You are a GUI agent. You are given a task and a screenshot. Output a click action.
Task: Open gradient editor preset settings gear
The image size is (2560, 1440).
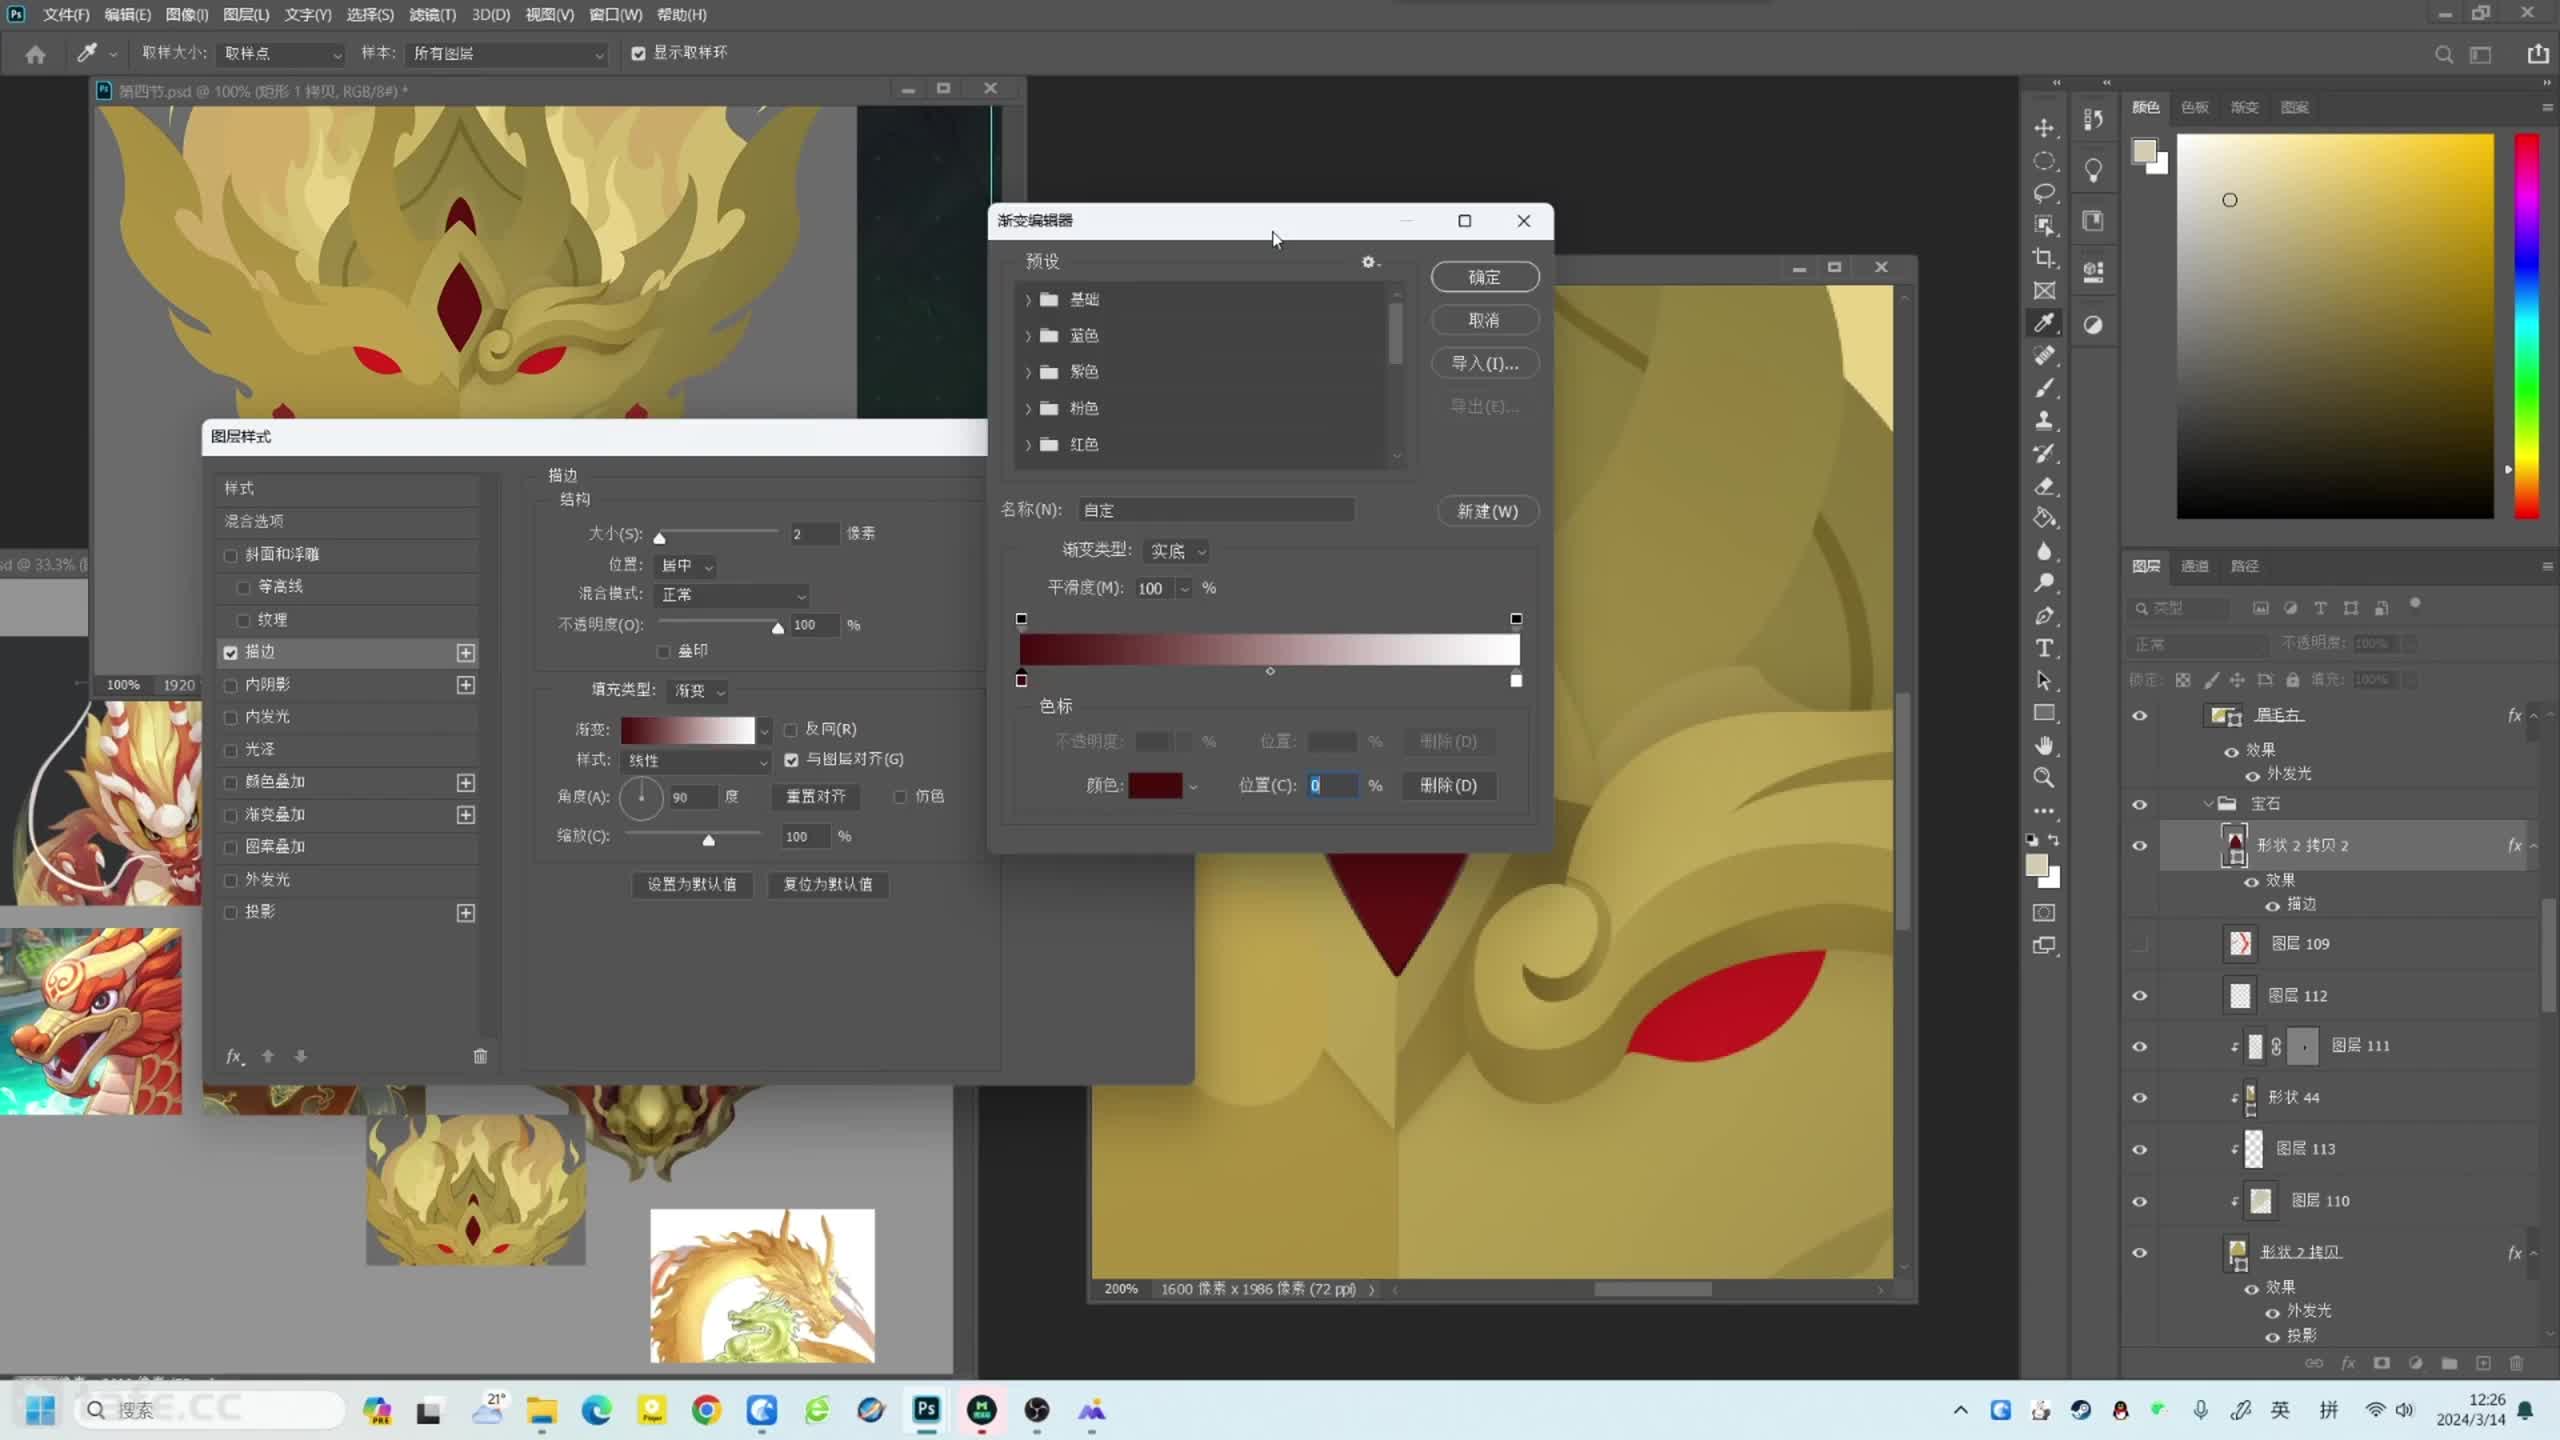coord(1369,262)
